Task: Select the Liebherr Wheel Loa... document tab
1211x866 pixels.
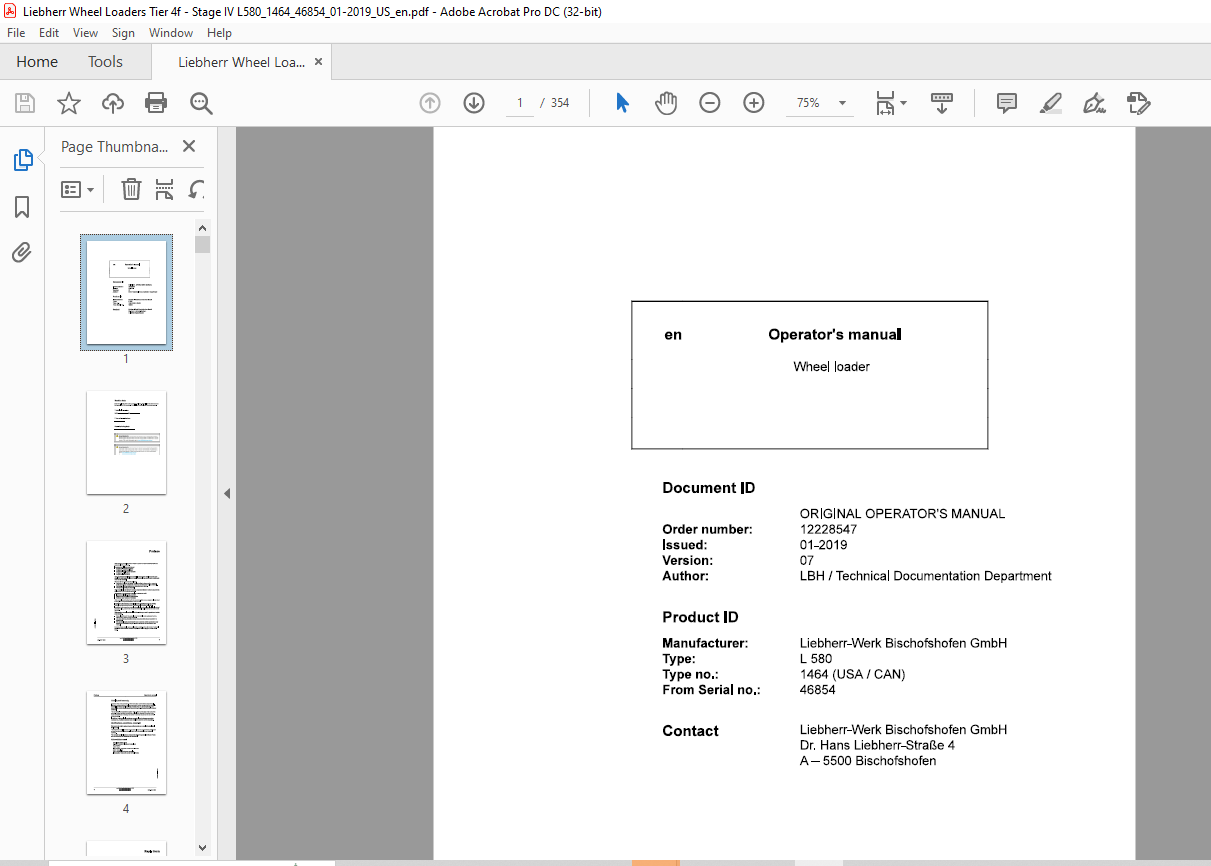Action: click(x=241, y=61)
